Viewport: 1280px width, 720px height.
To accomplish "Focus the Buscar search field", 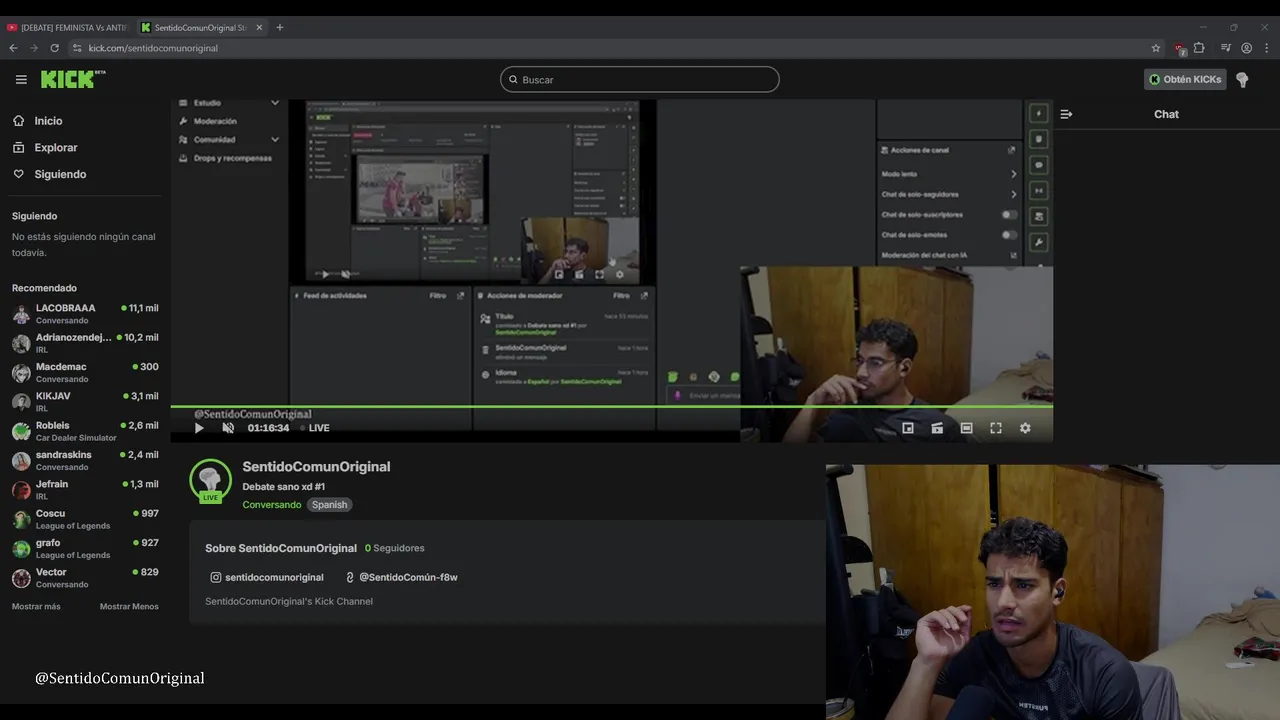I will pos(640,79).
